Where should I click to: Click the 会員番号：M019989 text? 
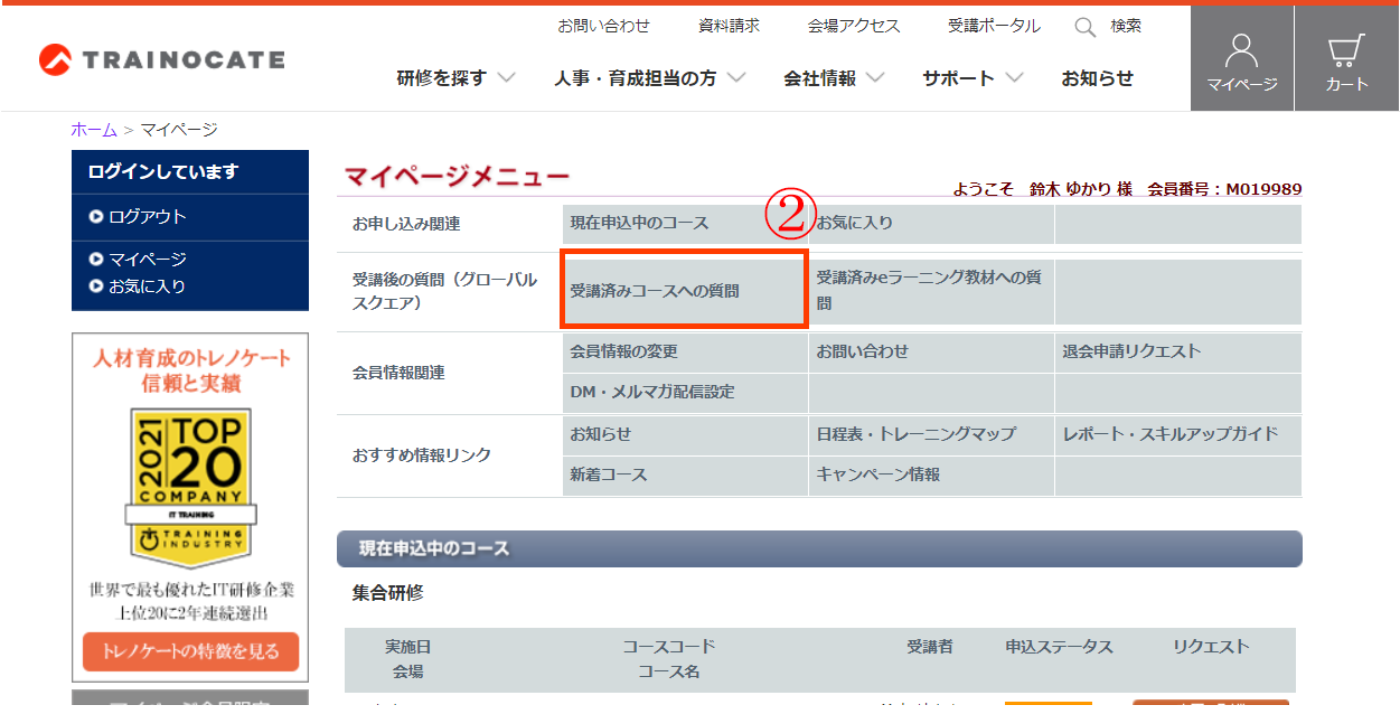click(1224, 190)
